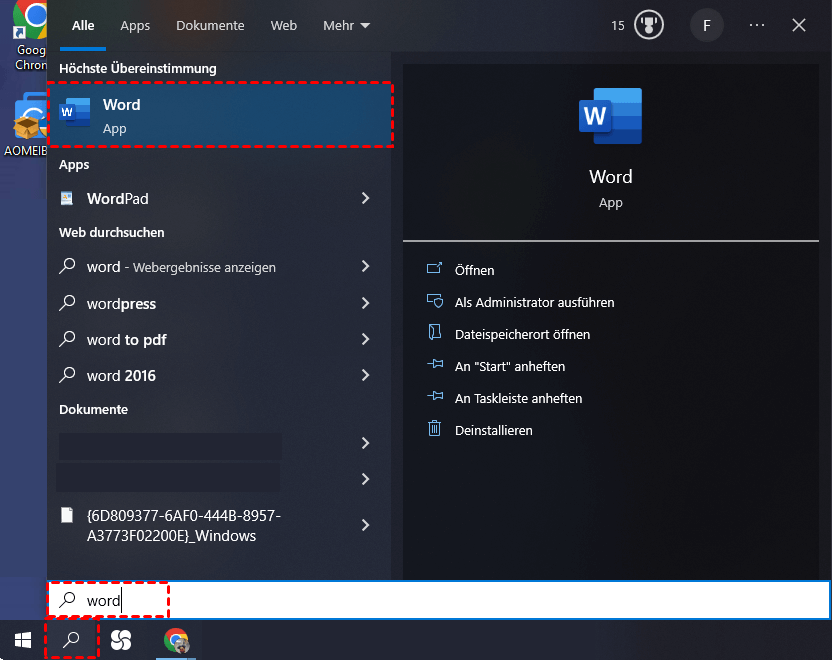
Task: Choose An "Start" anheften
Action: click(510, 366)
